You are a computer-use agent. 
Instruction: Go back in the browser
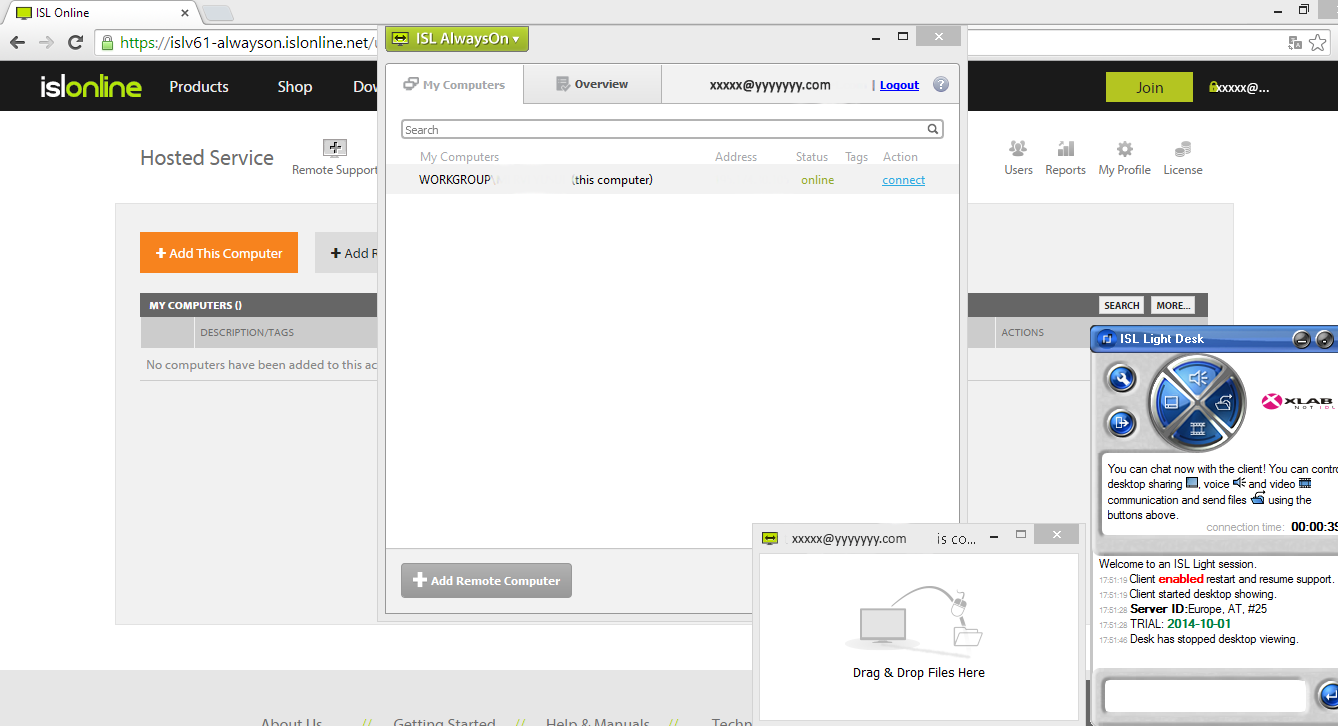point(17,43)
